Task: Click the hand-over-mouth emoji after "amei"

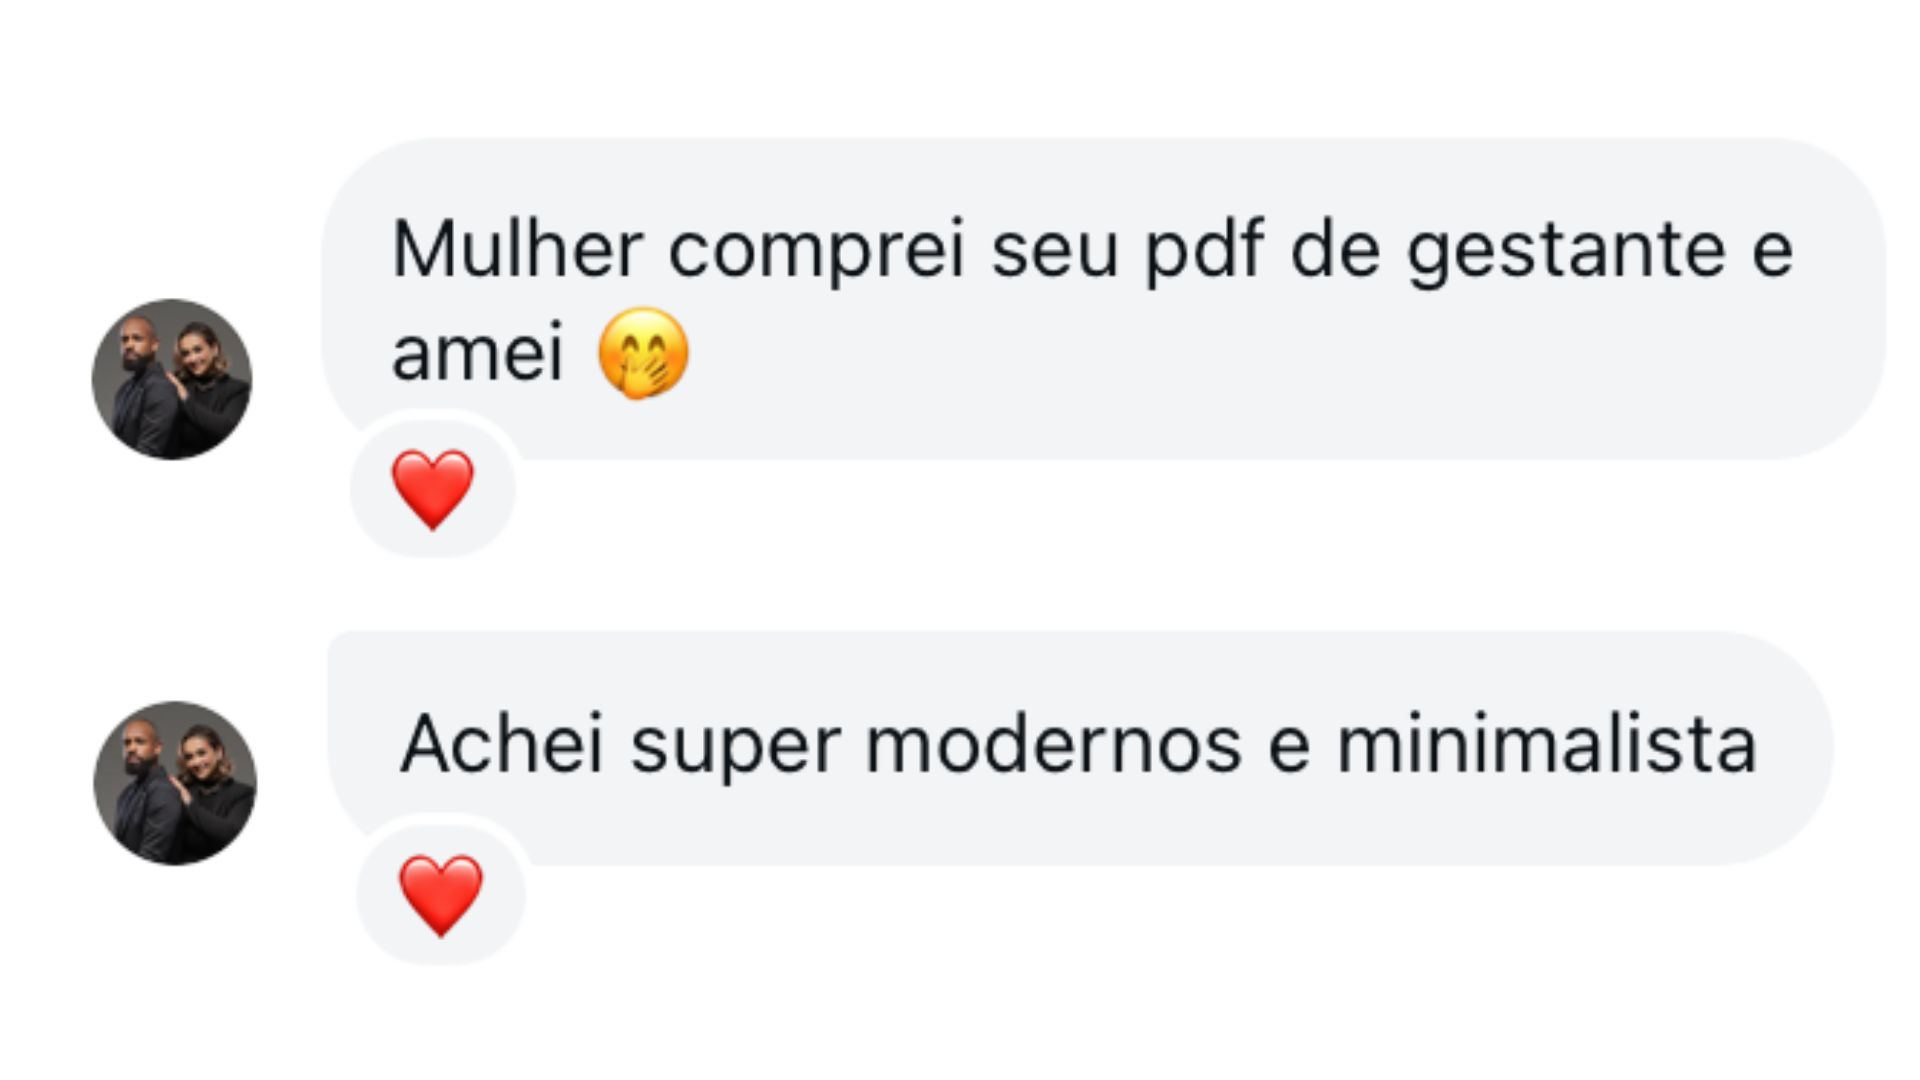Action: [x=643, y=353]
